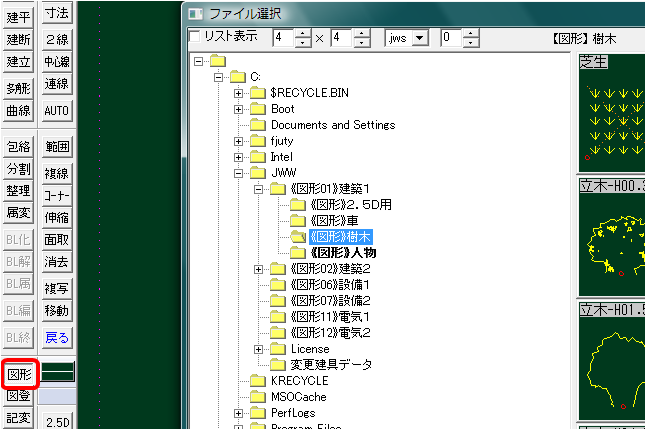Viewport: 646px width, 430px height.
Task: Click the 戻る undo button
Action: pos(57,337)
